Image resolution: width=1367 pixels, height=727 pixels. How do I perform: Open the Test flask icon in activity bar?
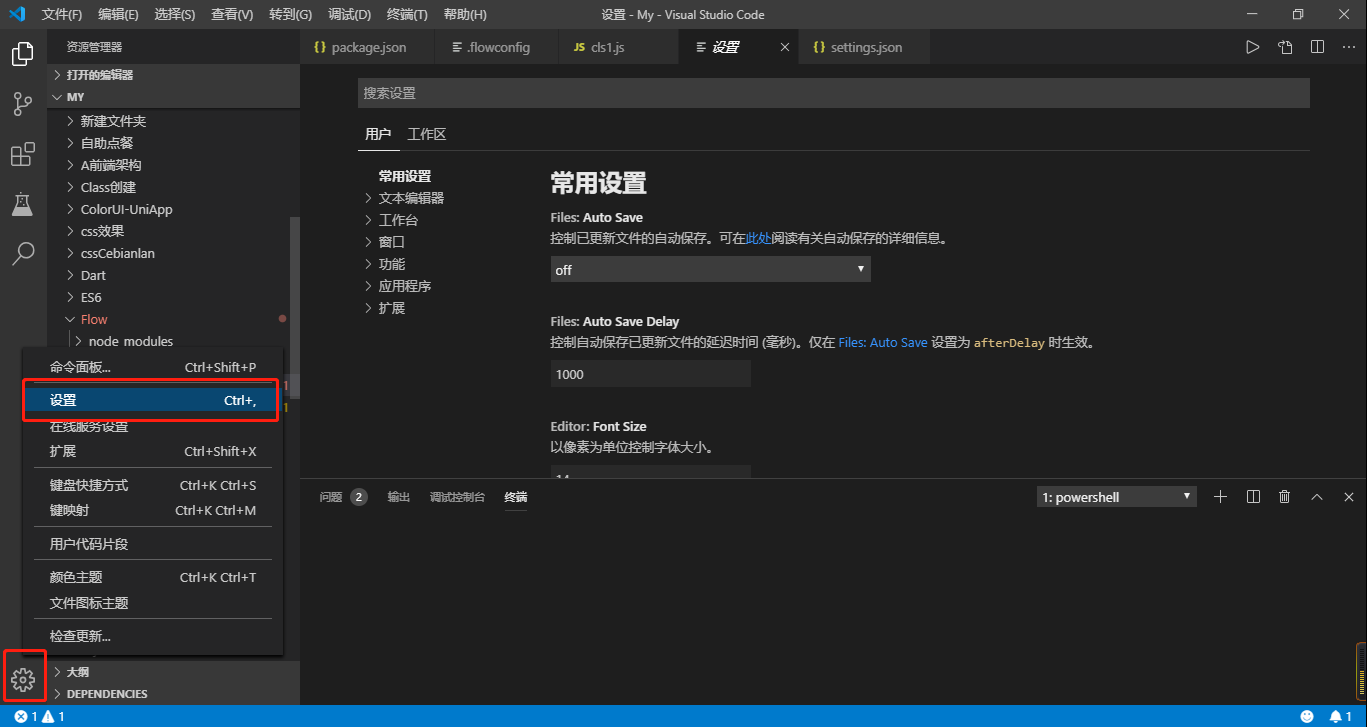pyautogui.click(x=23, y=204)
